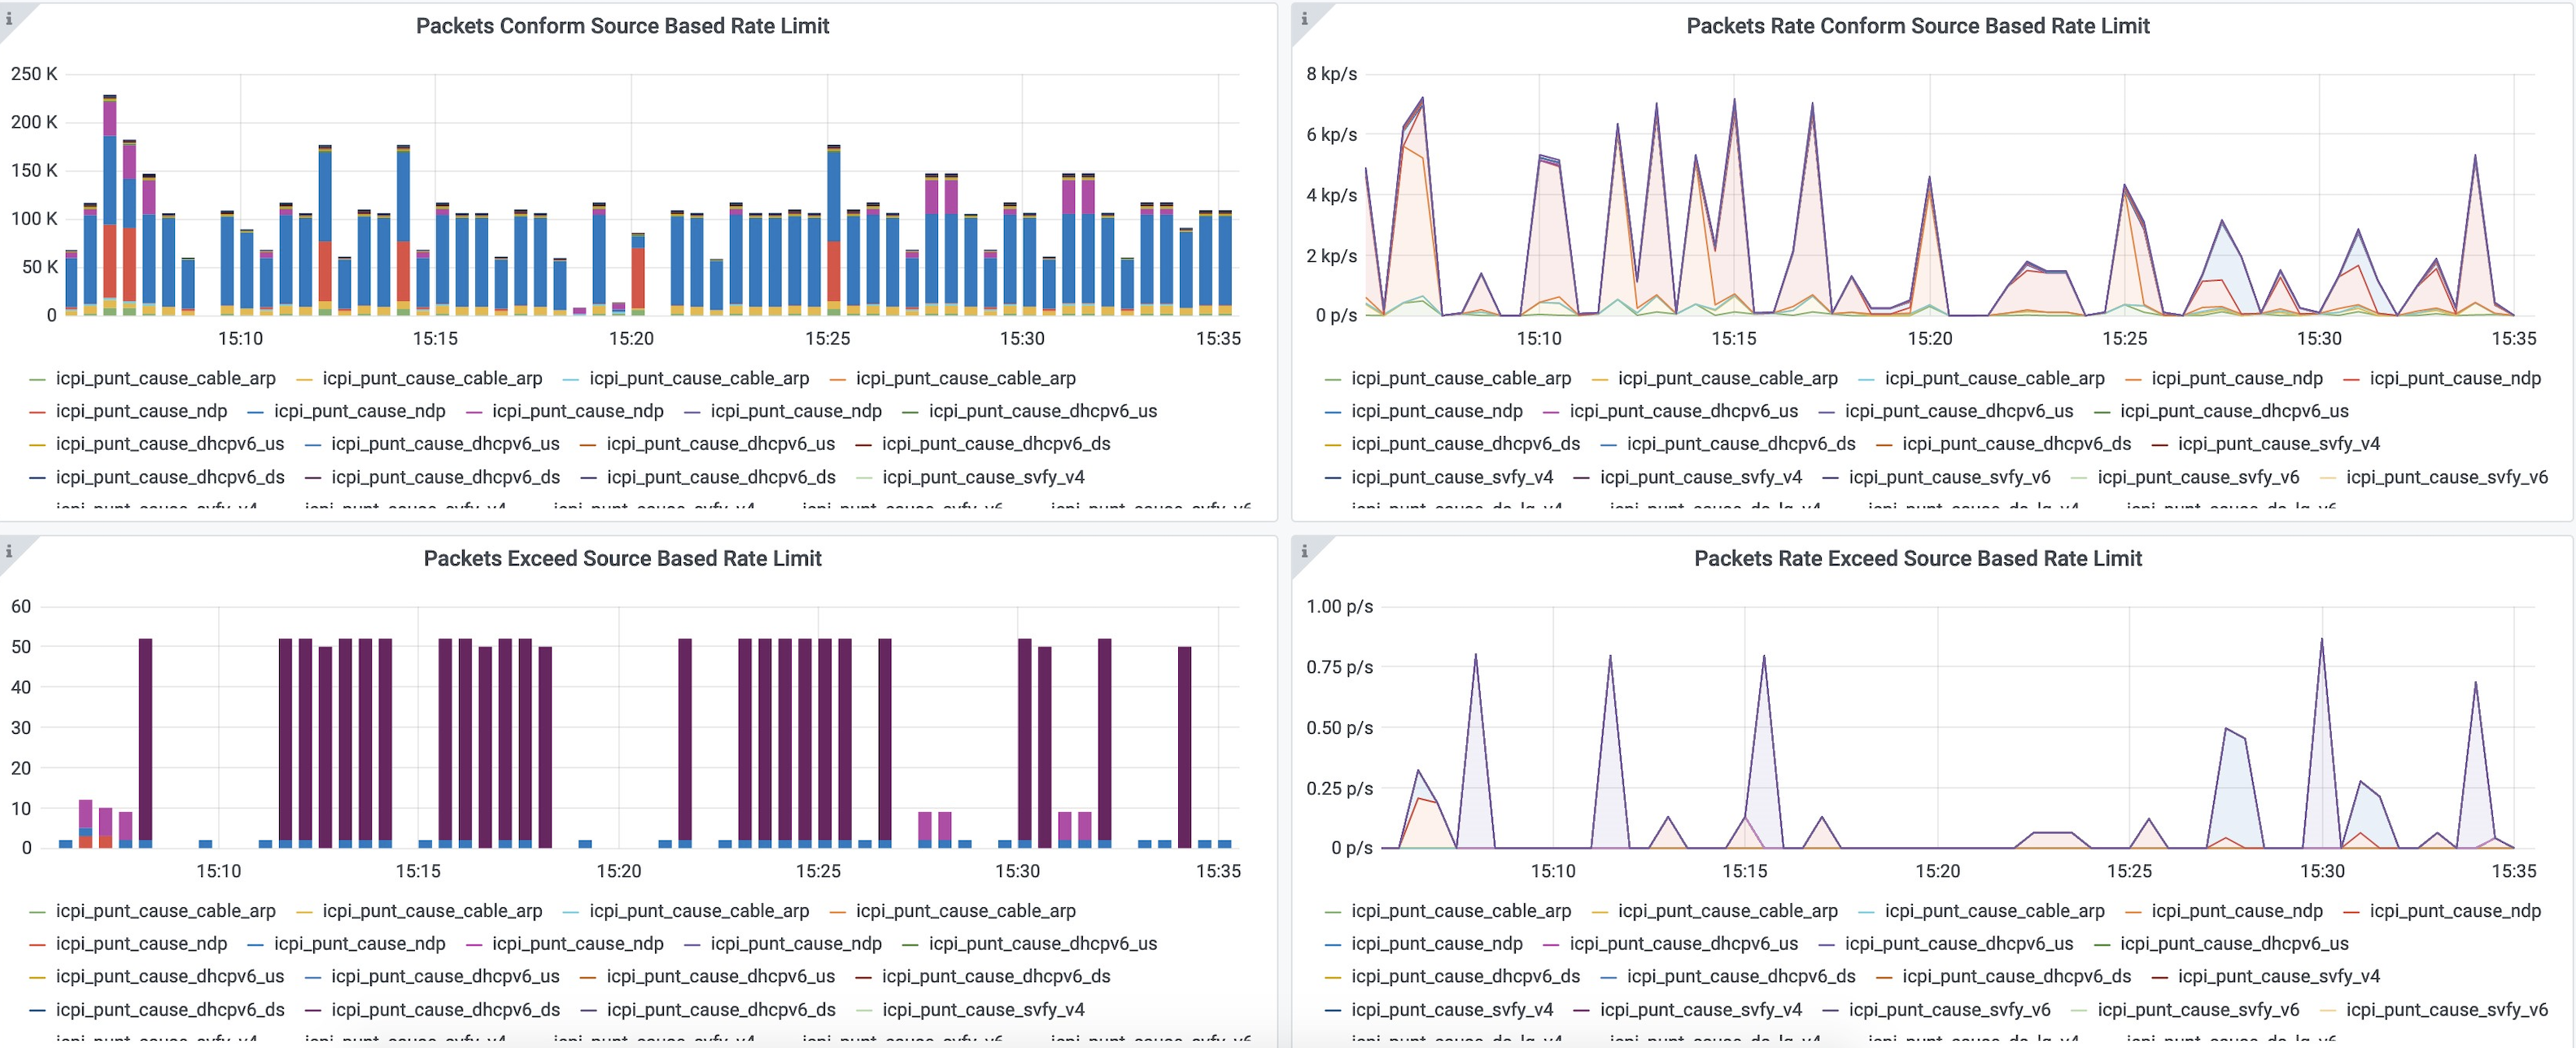
Task: Click purple icpi_punt_cause_svfy_v6 label in Packets Rate Conform legend
Action: pos(1949,477)
